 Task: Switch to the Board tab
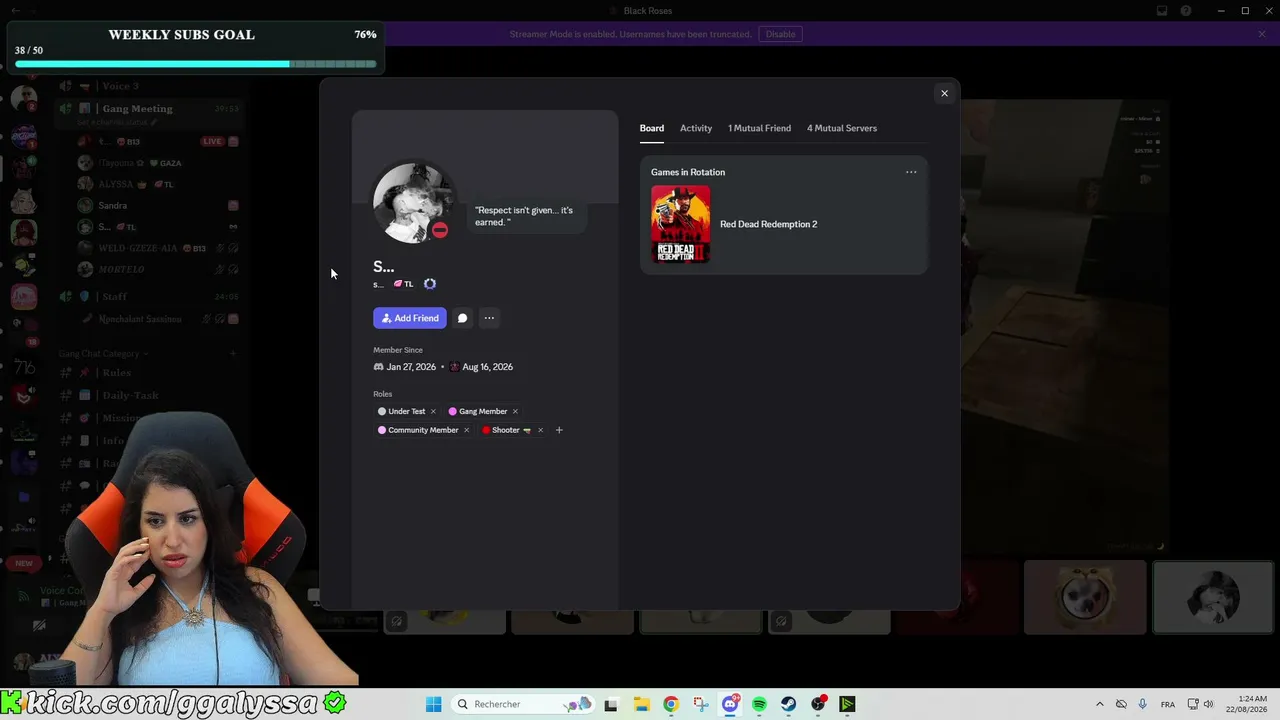(x=652, y=128)
